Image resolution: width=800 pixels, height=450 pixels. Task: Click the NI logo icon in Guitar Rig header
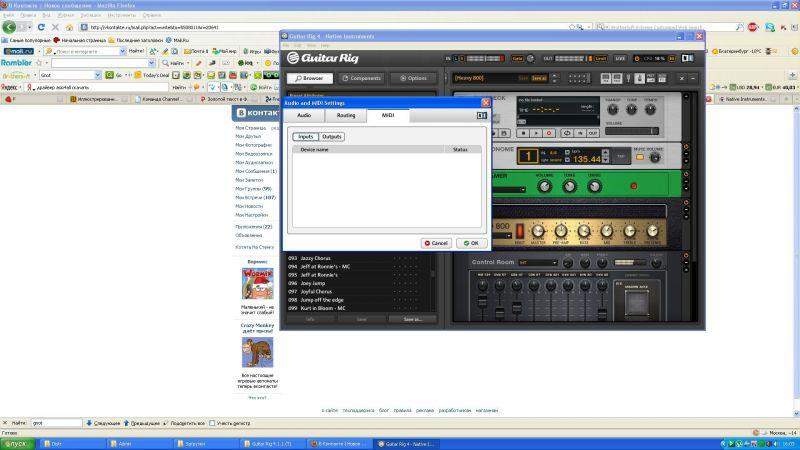(688, 57)
